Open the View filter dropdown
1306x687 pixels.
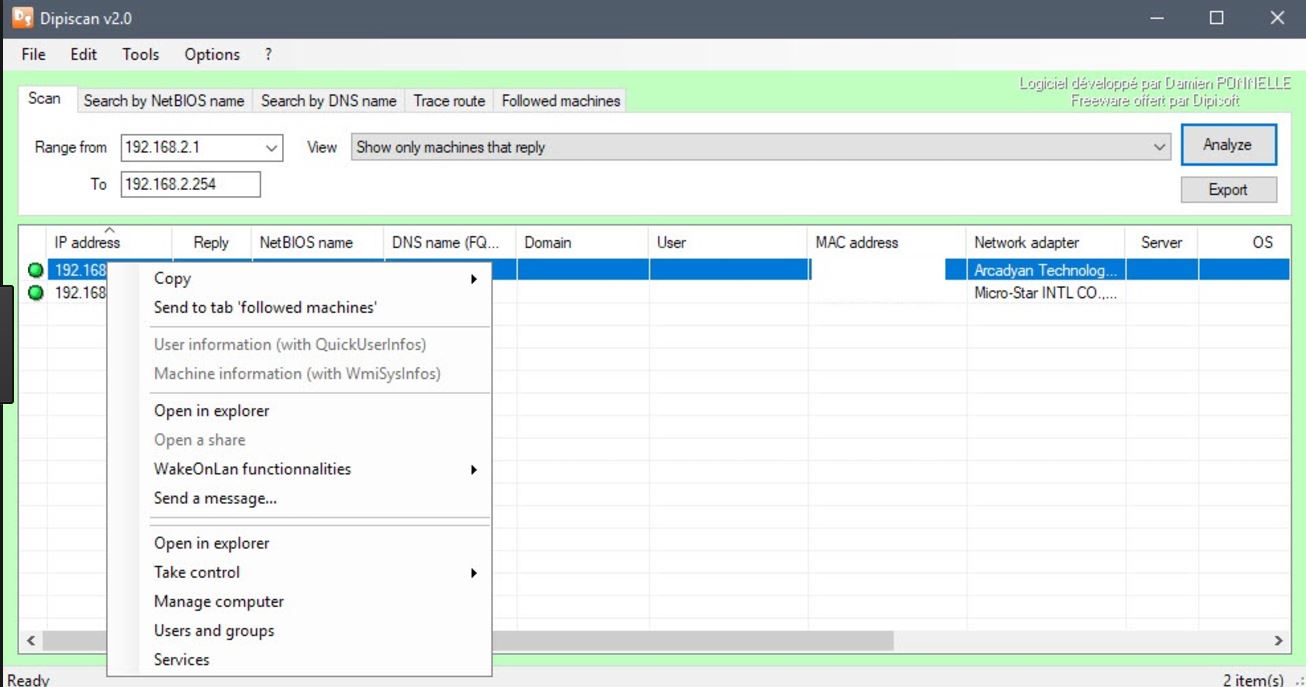pyautogui.click(x=1159, y=148)
